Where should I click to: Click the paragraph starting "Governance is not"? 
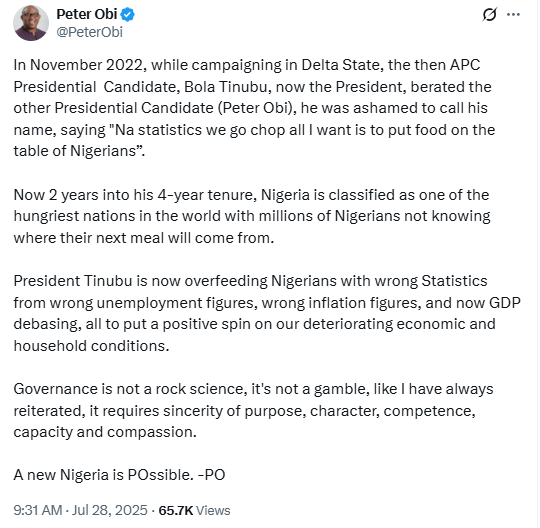pos(253,411)
